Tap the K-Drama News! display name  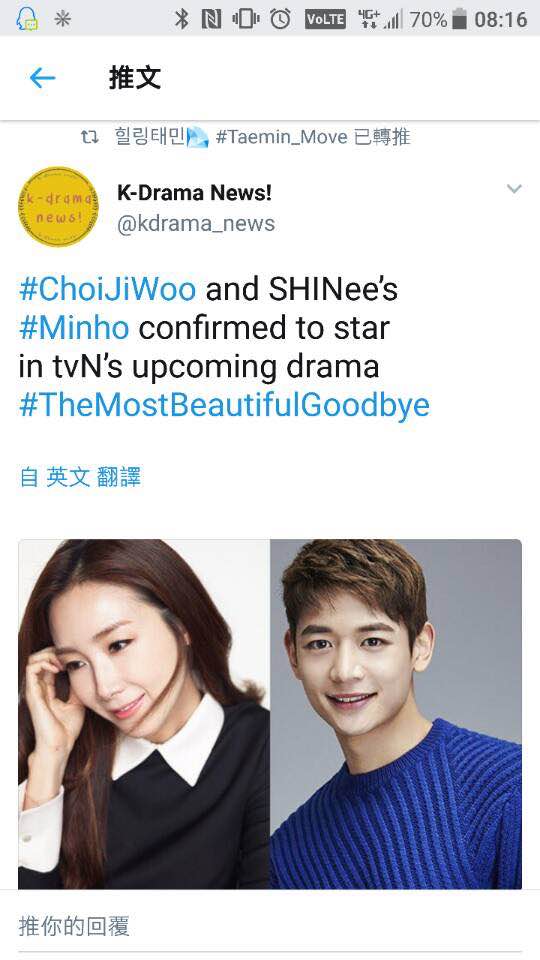(194, 192)
